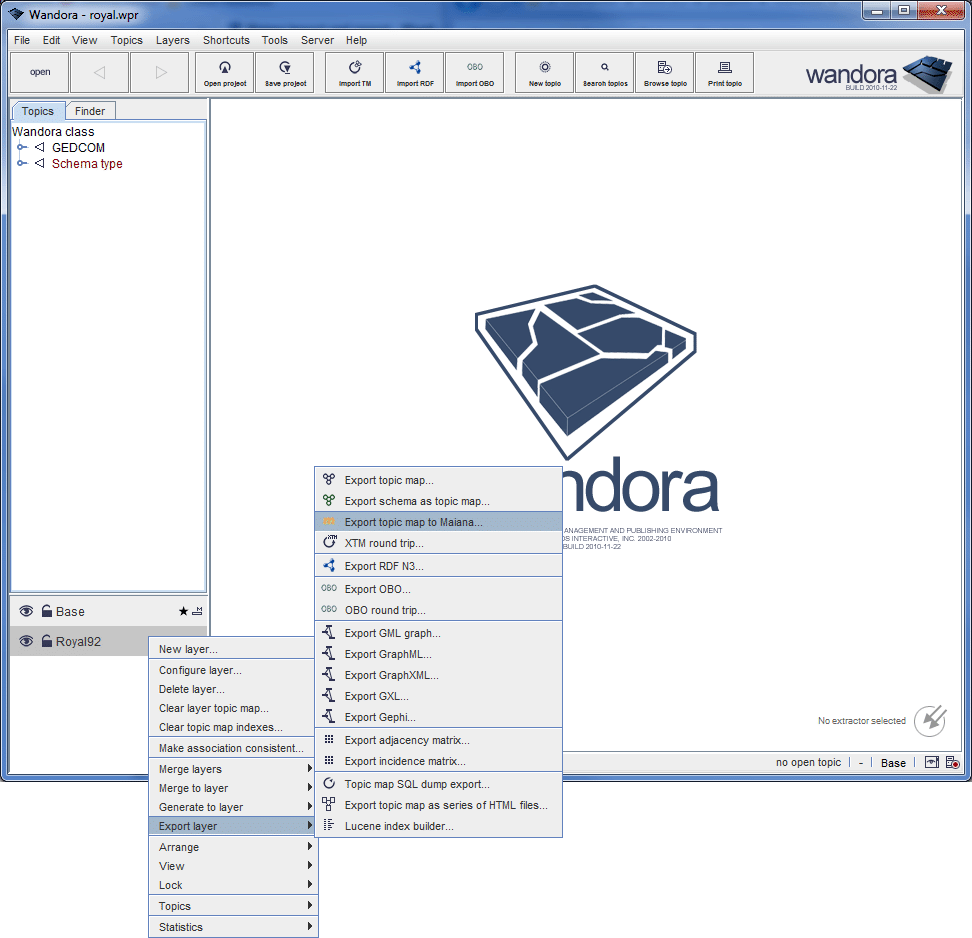Choose Export GraphML from the export submenu
972x938 pixels.
click(388, 654)
